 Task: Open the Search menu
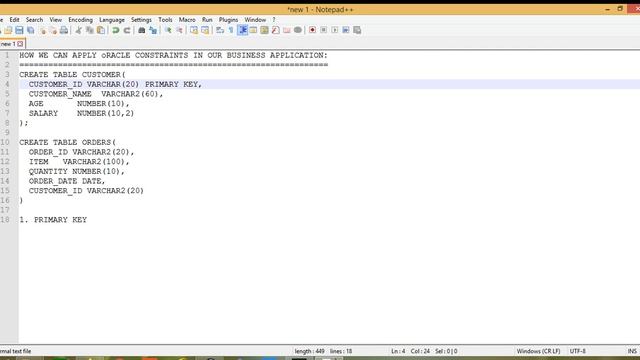click(34, 20)
